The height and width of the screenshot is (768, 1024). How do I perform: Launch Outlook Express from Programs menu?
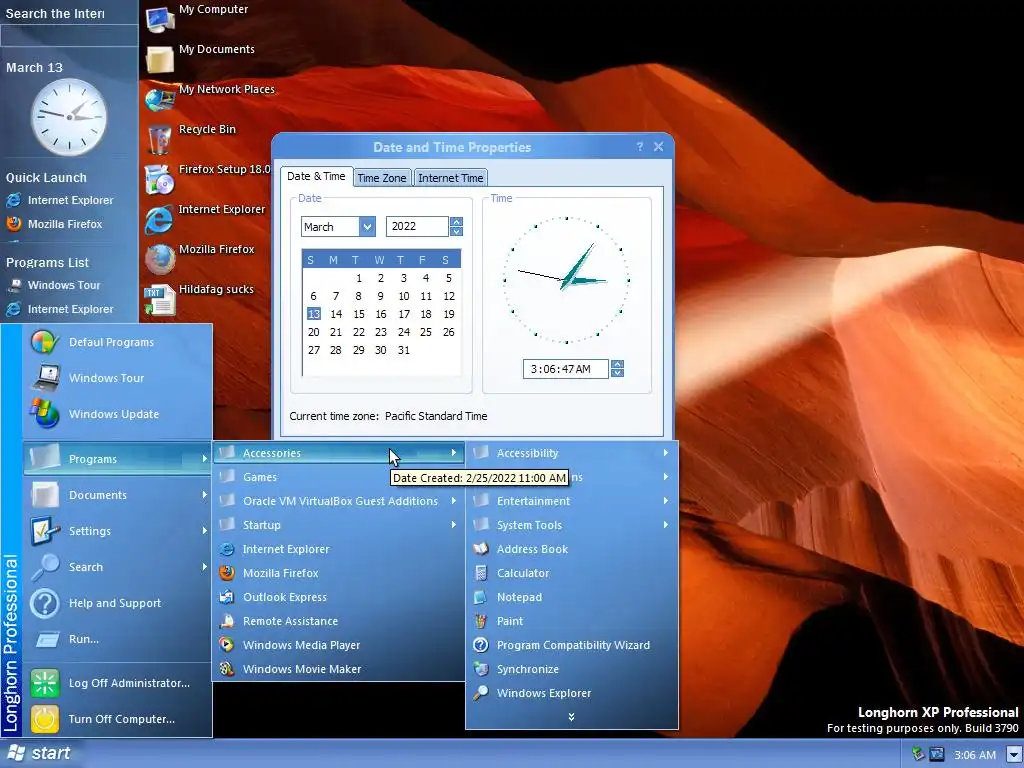[338, 597]
